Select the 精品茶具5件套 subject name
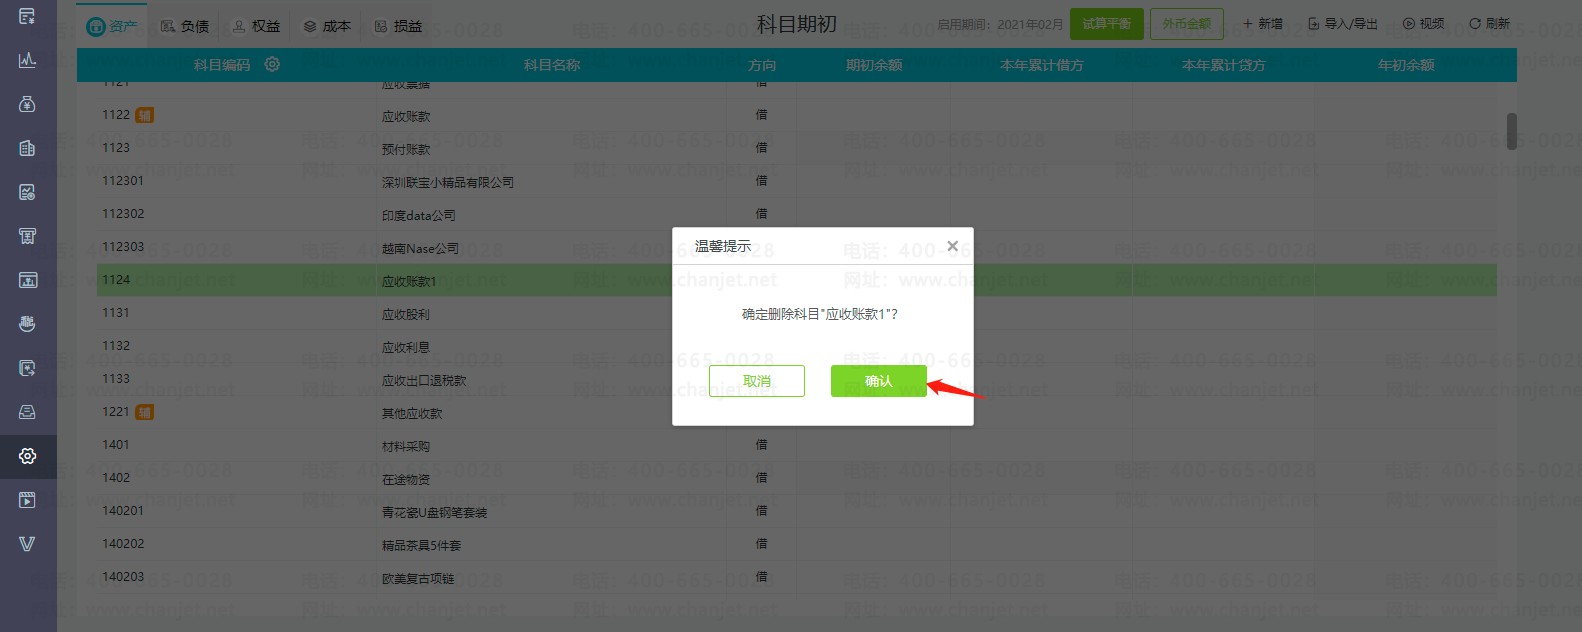The width and height of the screenshot is (1582, 632). pyautogui.click(x=421, y=545)
